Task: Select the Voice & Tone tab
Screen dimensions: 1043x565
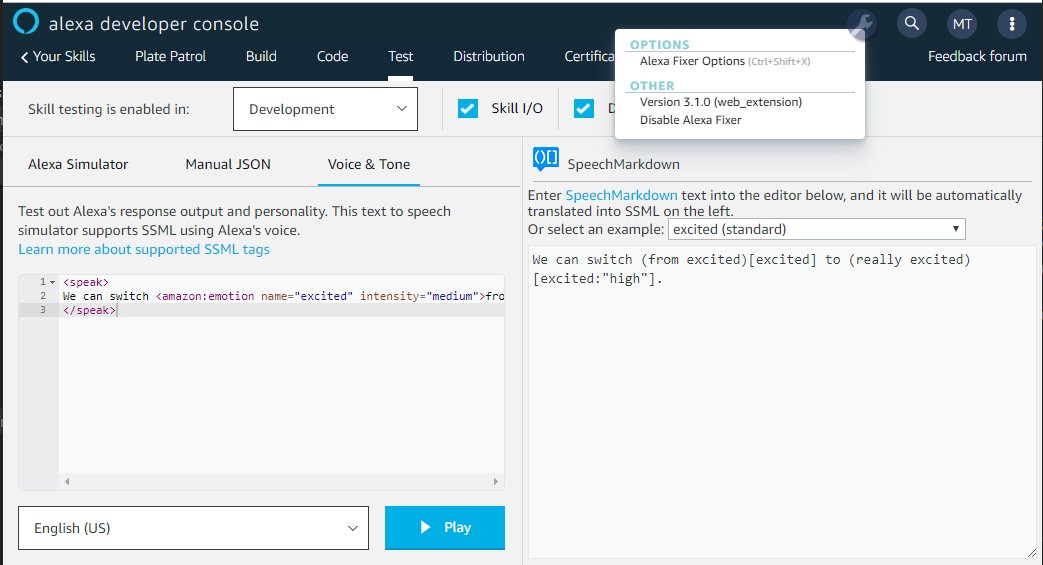Action: point(369,164)
